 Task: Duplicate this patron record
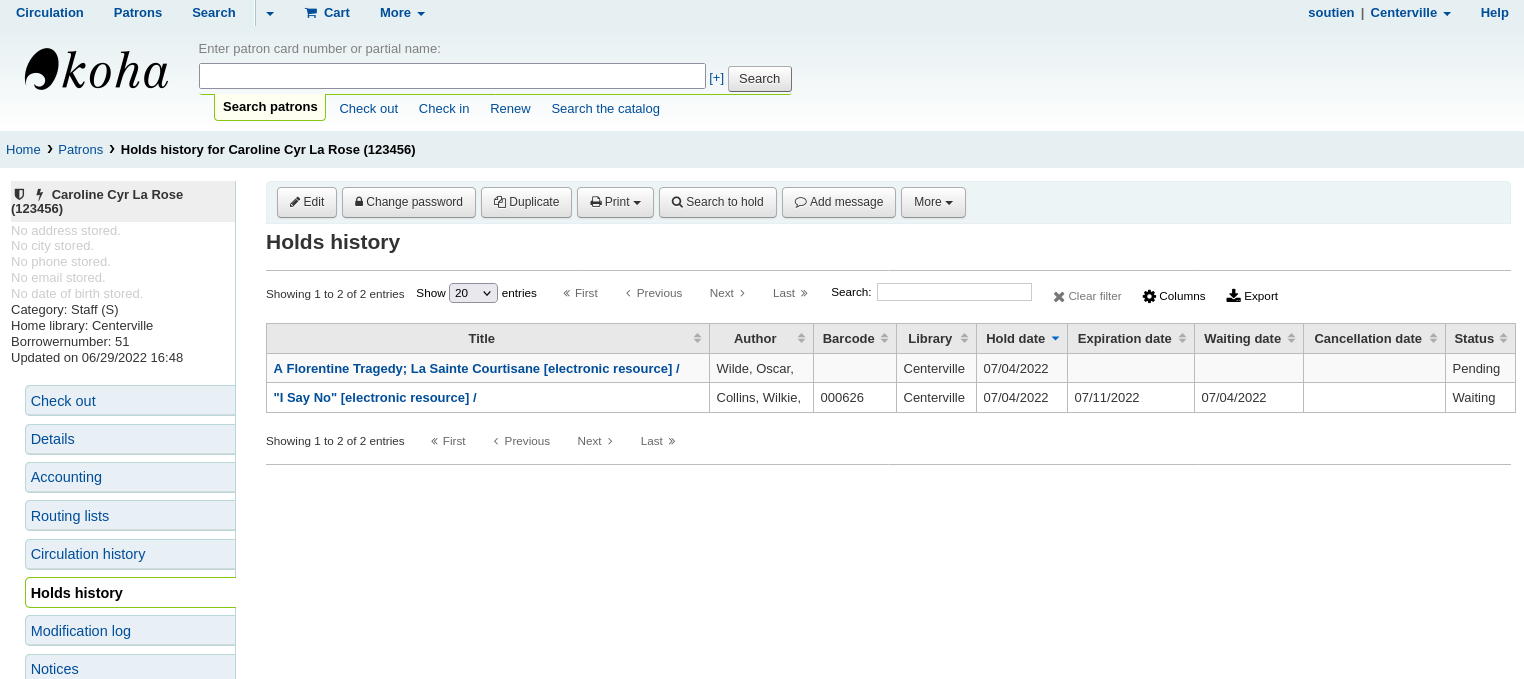526,202
